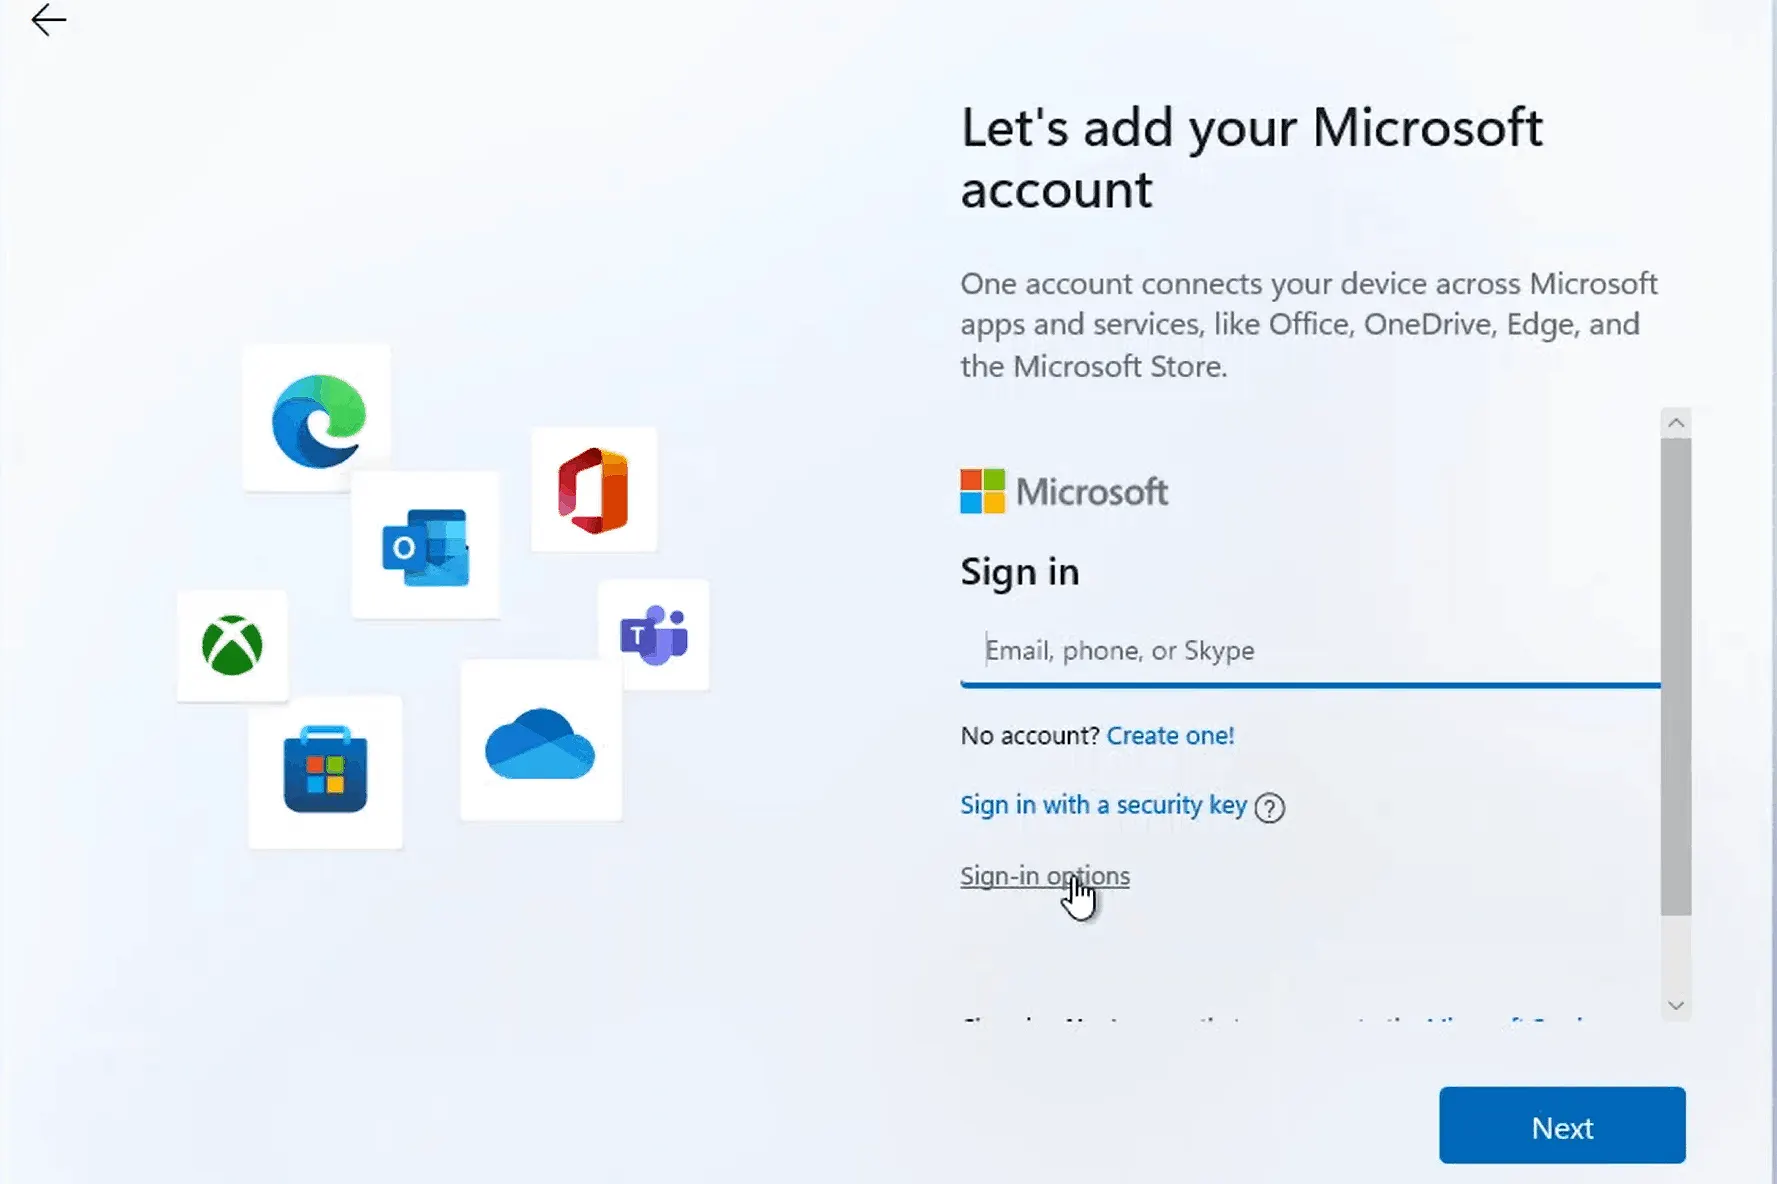Select Sign in with a security key
This screenshot has width=1777, height=1184.
pyautogui.click(x=1102, y=805)
